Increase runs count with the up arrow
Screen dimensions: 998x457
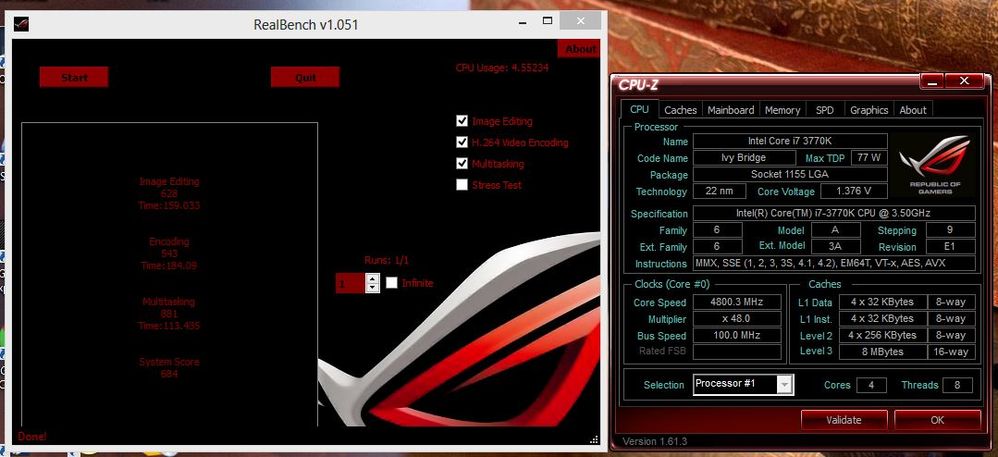(x=372, y=278)
